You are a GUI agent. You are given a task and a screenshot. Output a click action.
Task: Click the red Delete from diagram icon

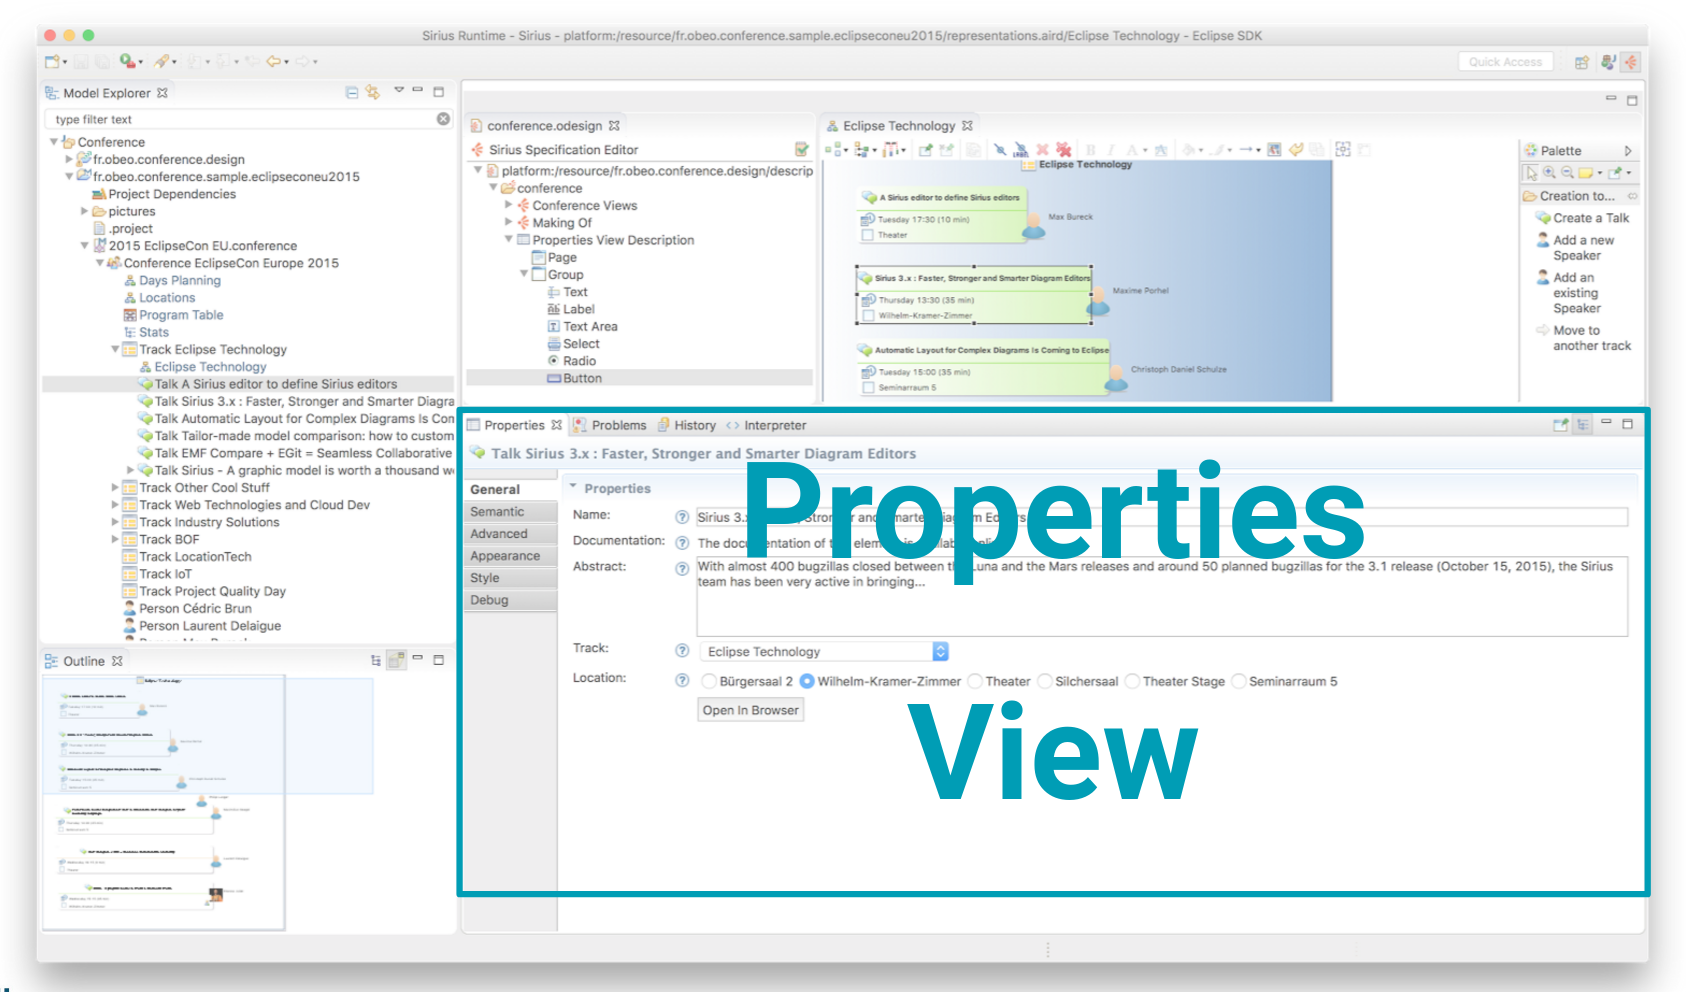1042,150
